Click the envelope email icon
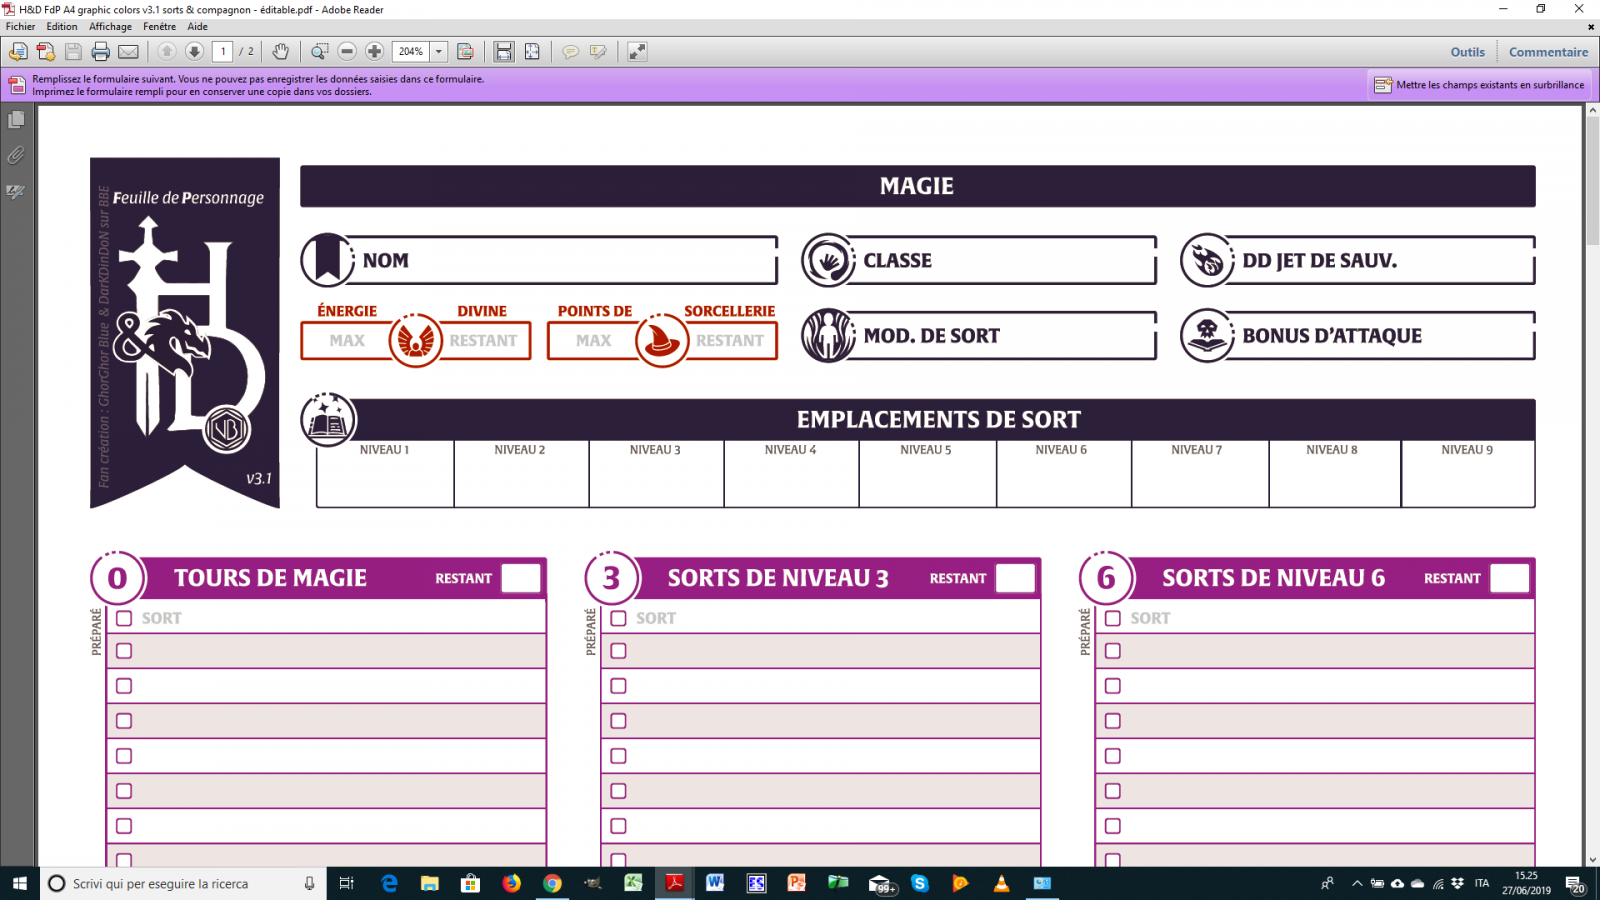The width and height of the screenshot is (1600, 900). 129,52
